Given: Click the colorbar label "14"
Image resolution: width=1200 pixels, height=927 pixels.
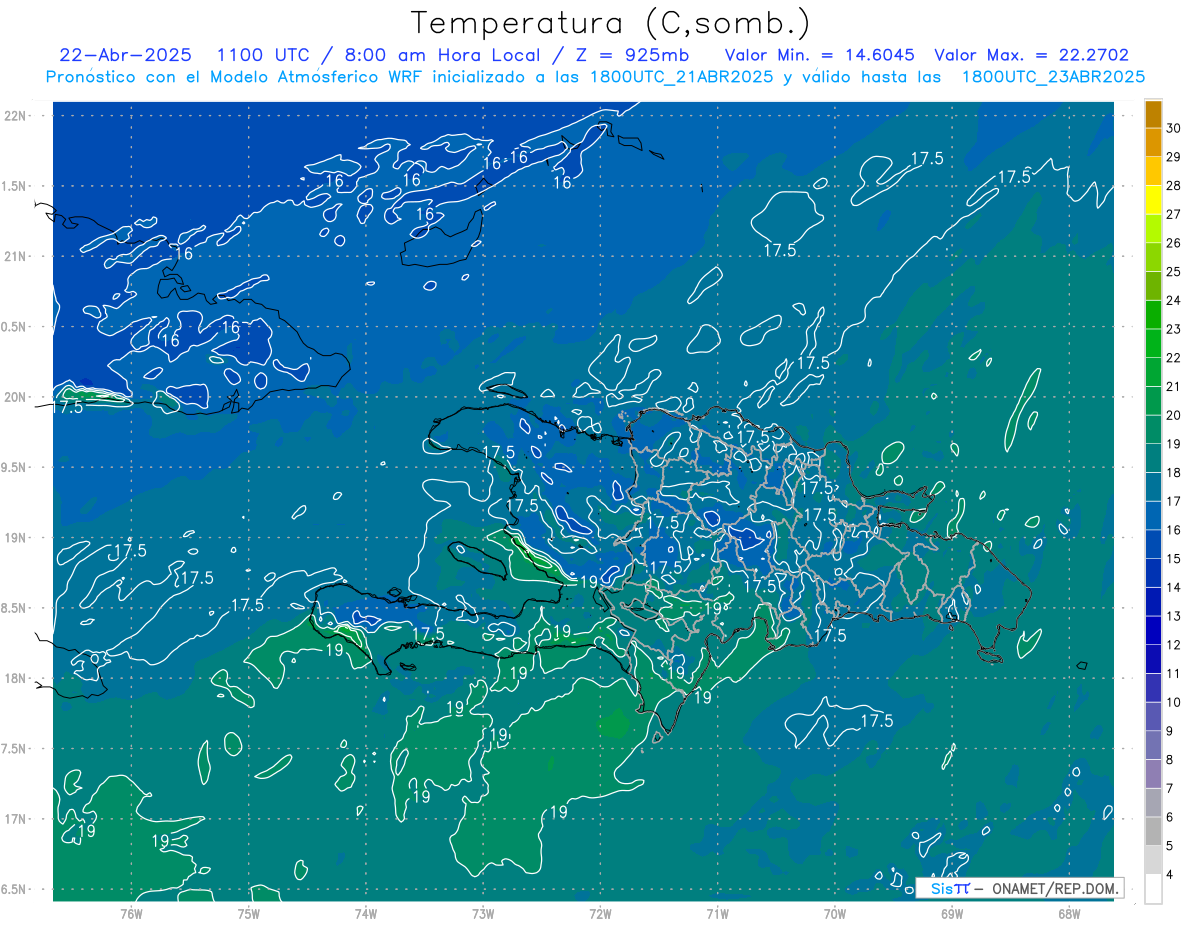Looking at the screenshot, I should pos(1174,588).
